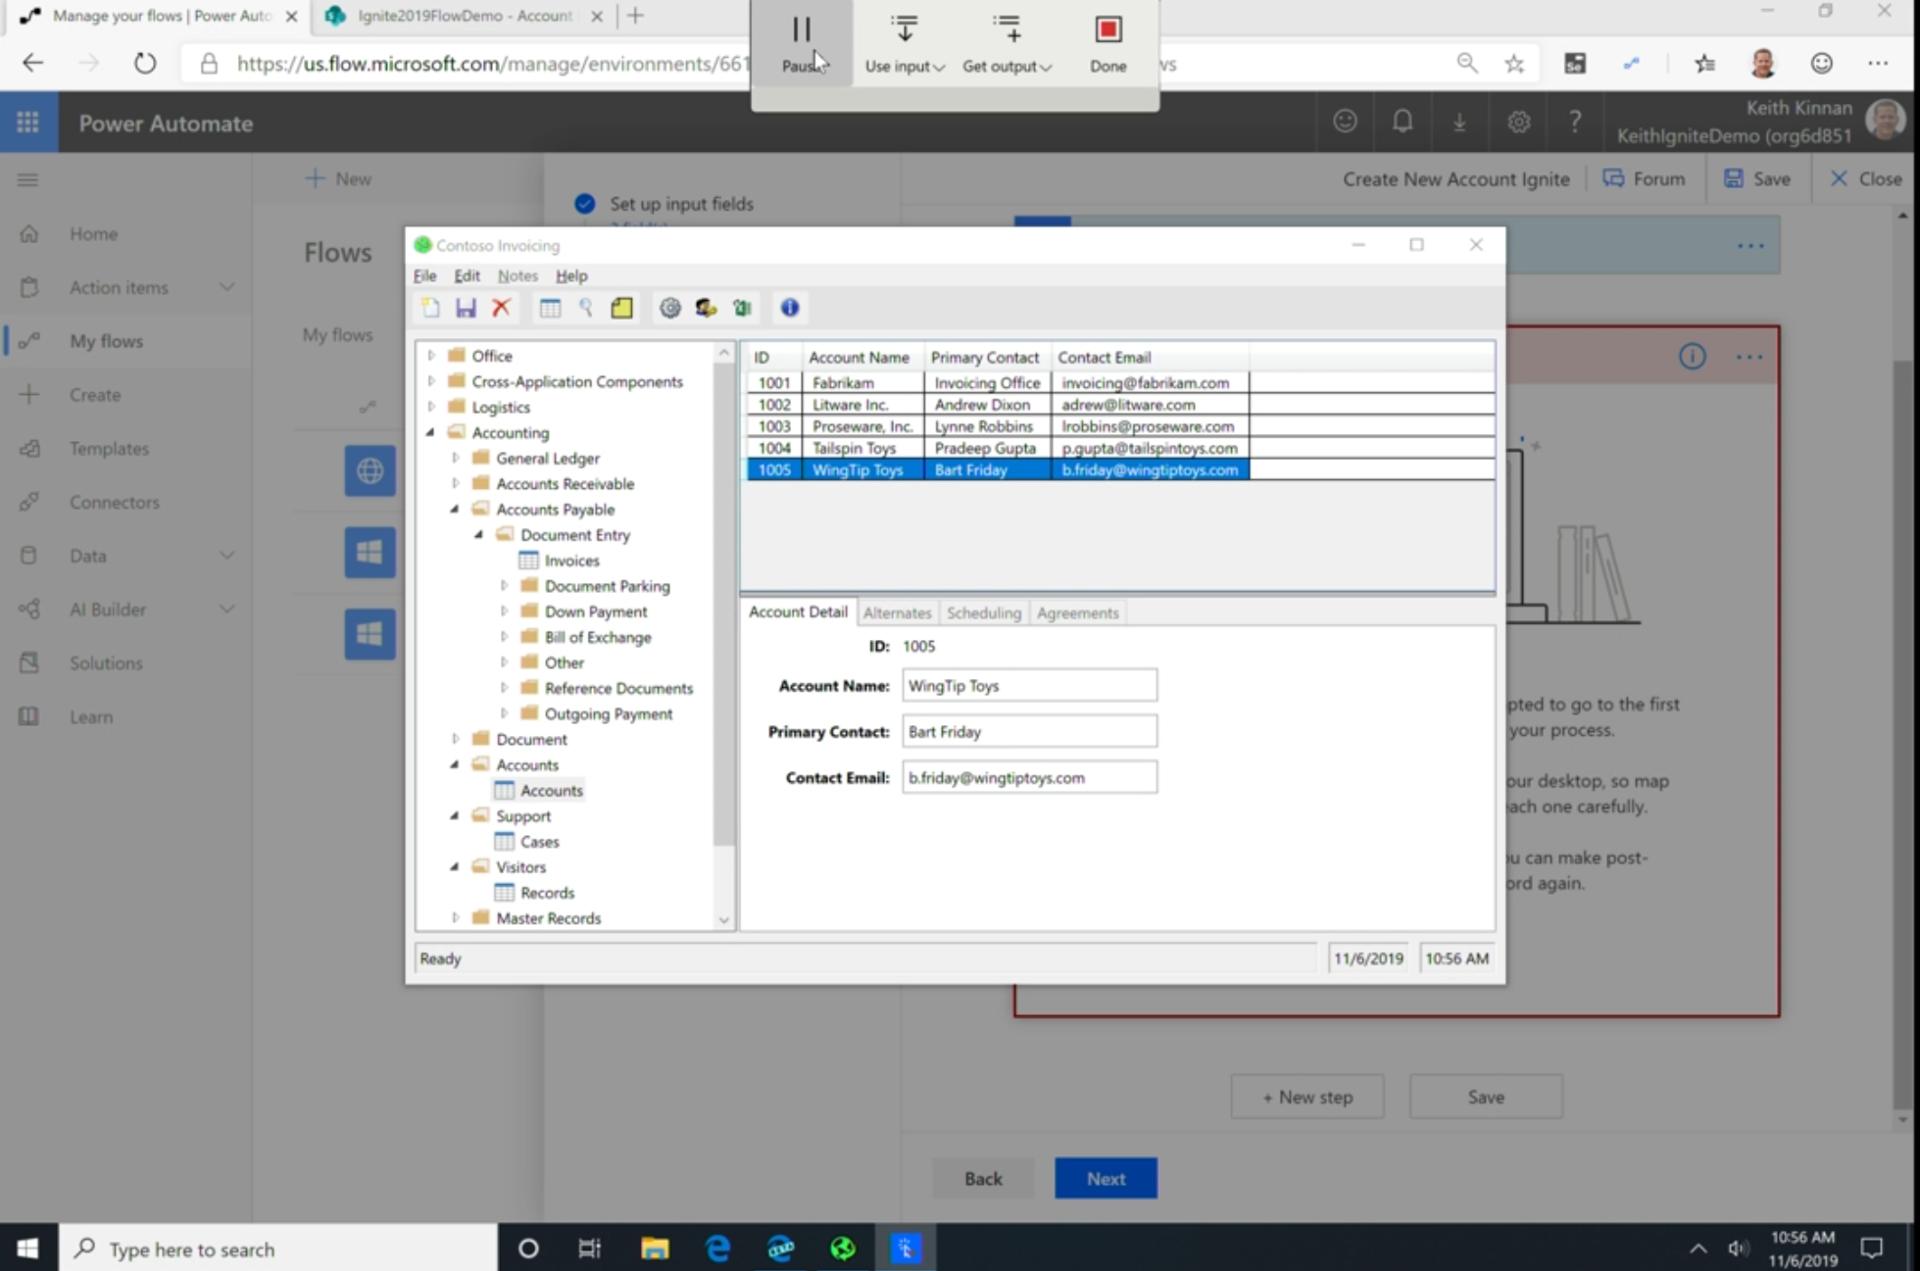Expand the Logistics folder tree arrow
The image size is (1920, 1271).
[x=432, y=407]
